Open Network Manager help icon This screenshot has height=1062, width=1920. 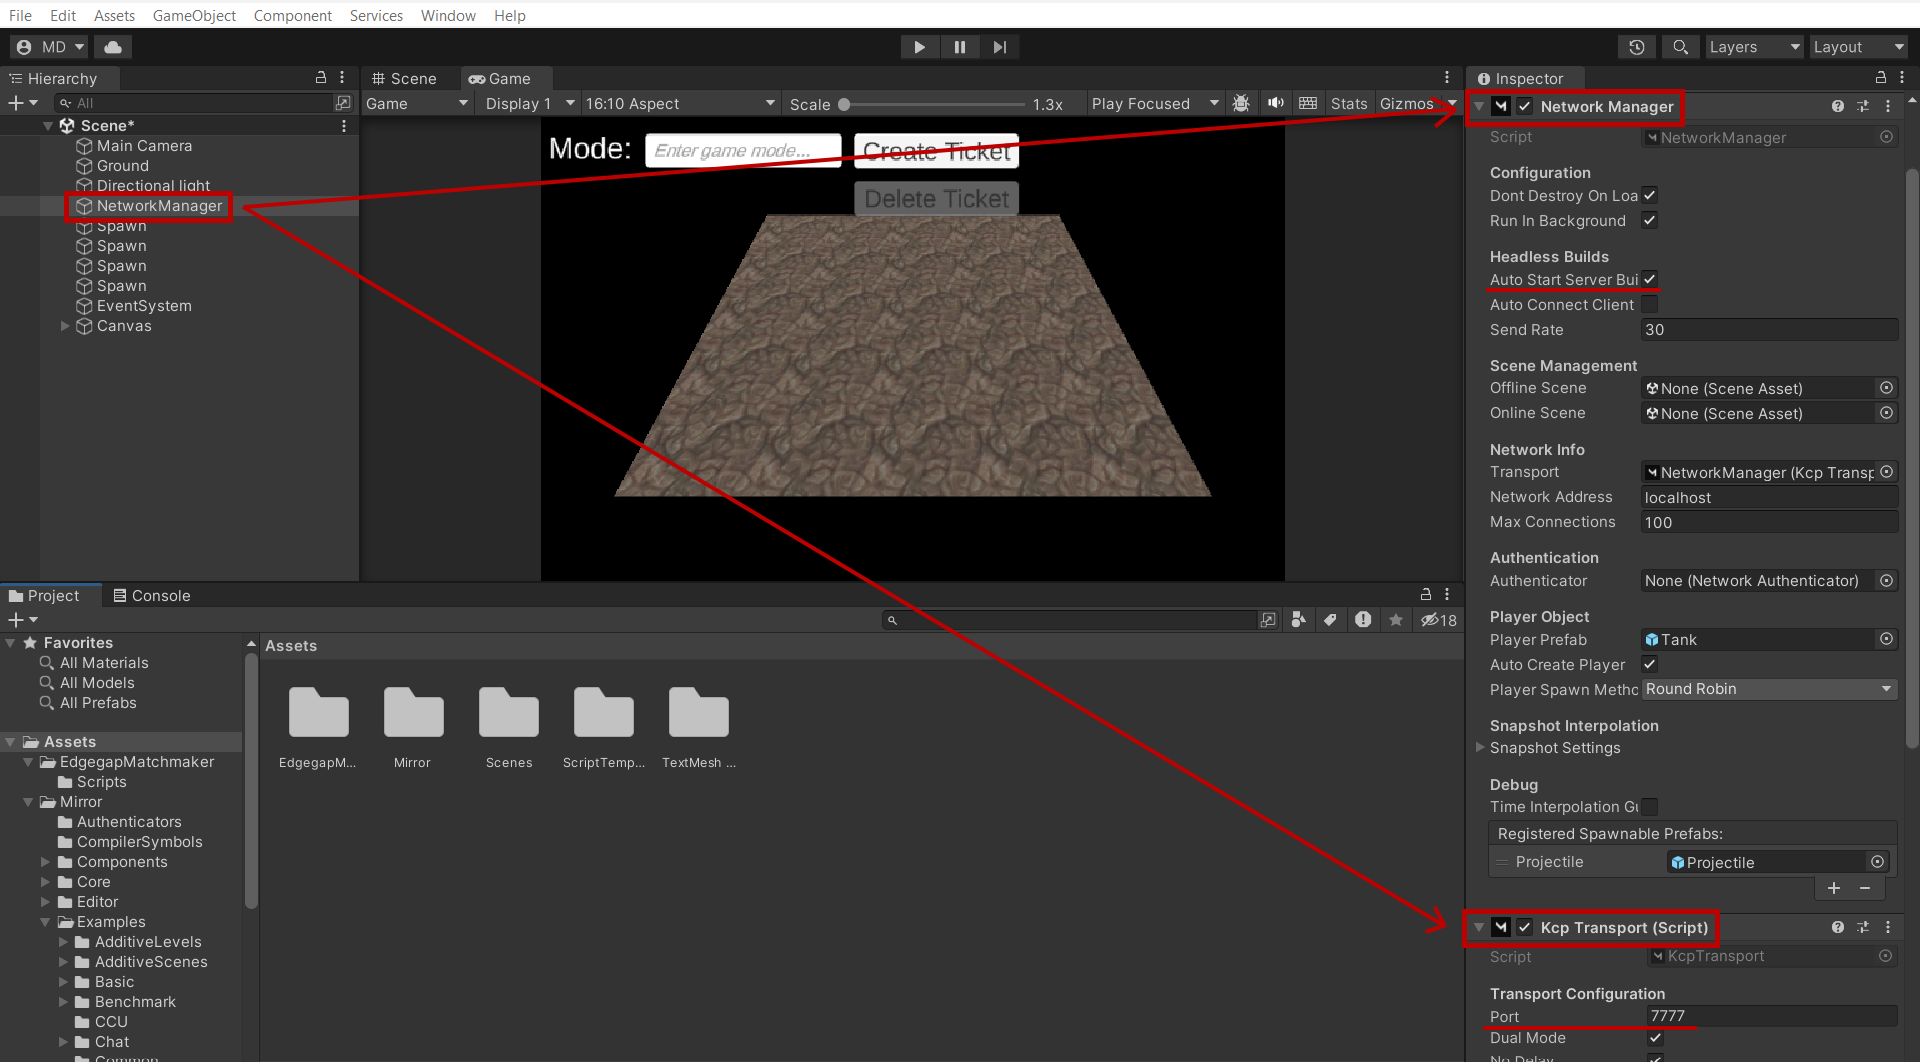[x=1837, y=106]
